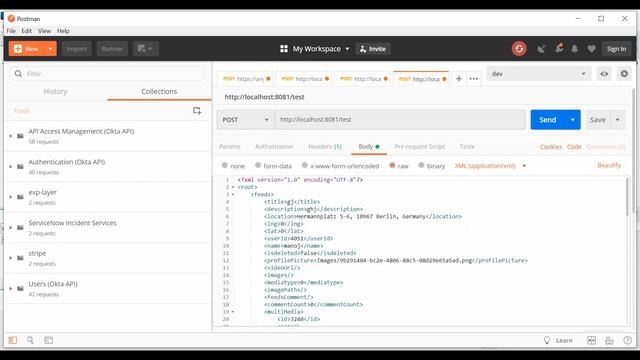This screenshot has height=360, width=640.
Task: Click the Beautify link
Action: pyautogui.click(x=609, y=165)
